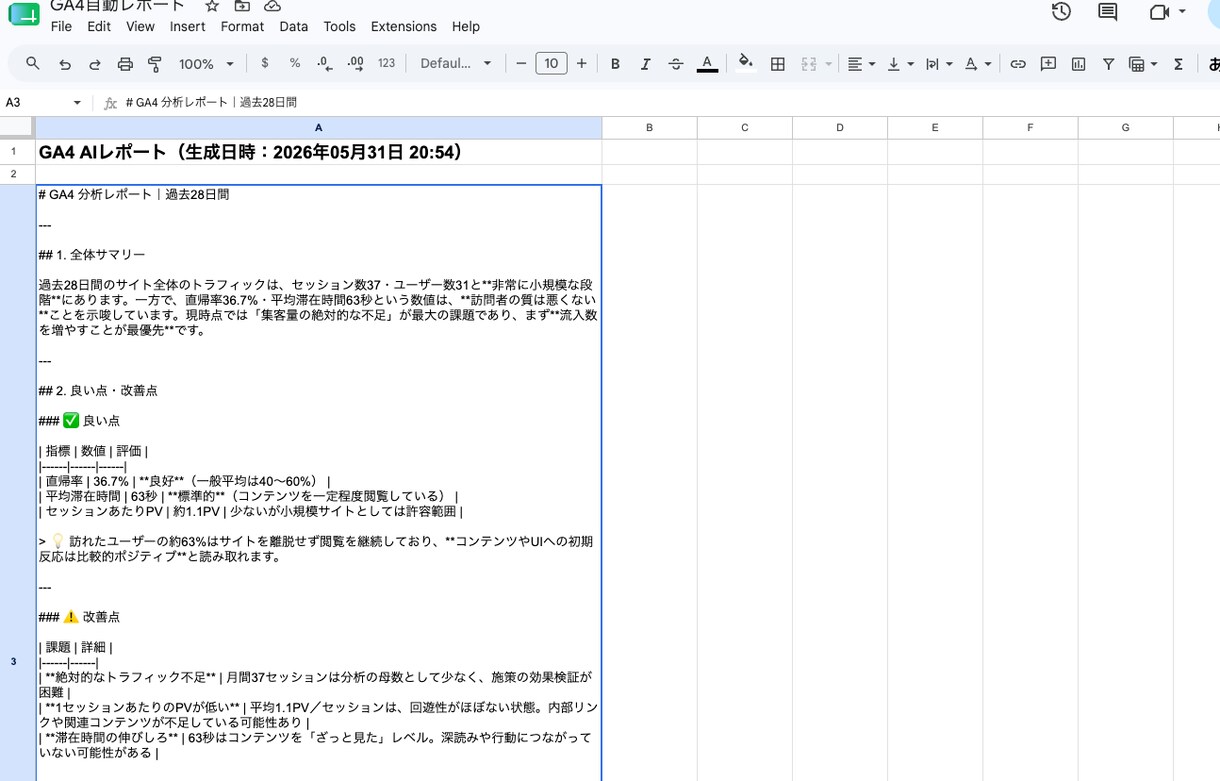Insert a comment from the toolbar
The image size is (1220, 781).
click(1048, 64)
